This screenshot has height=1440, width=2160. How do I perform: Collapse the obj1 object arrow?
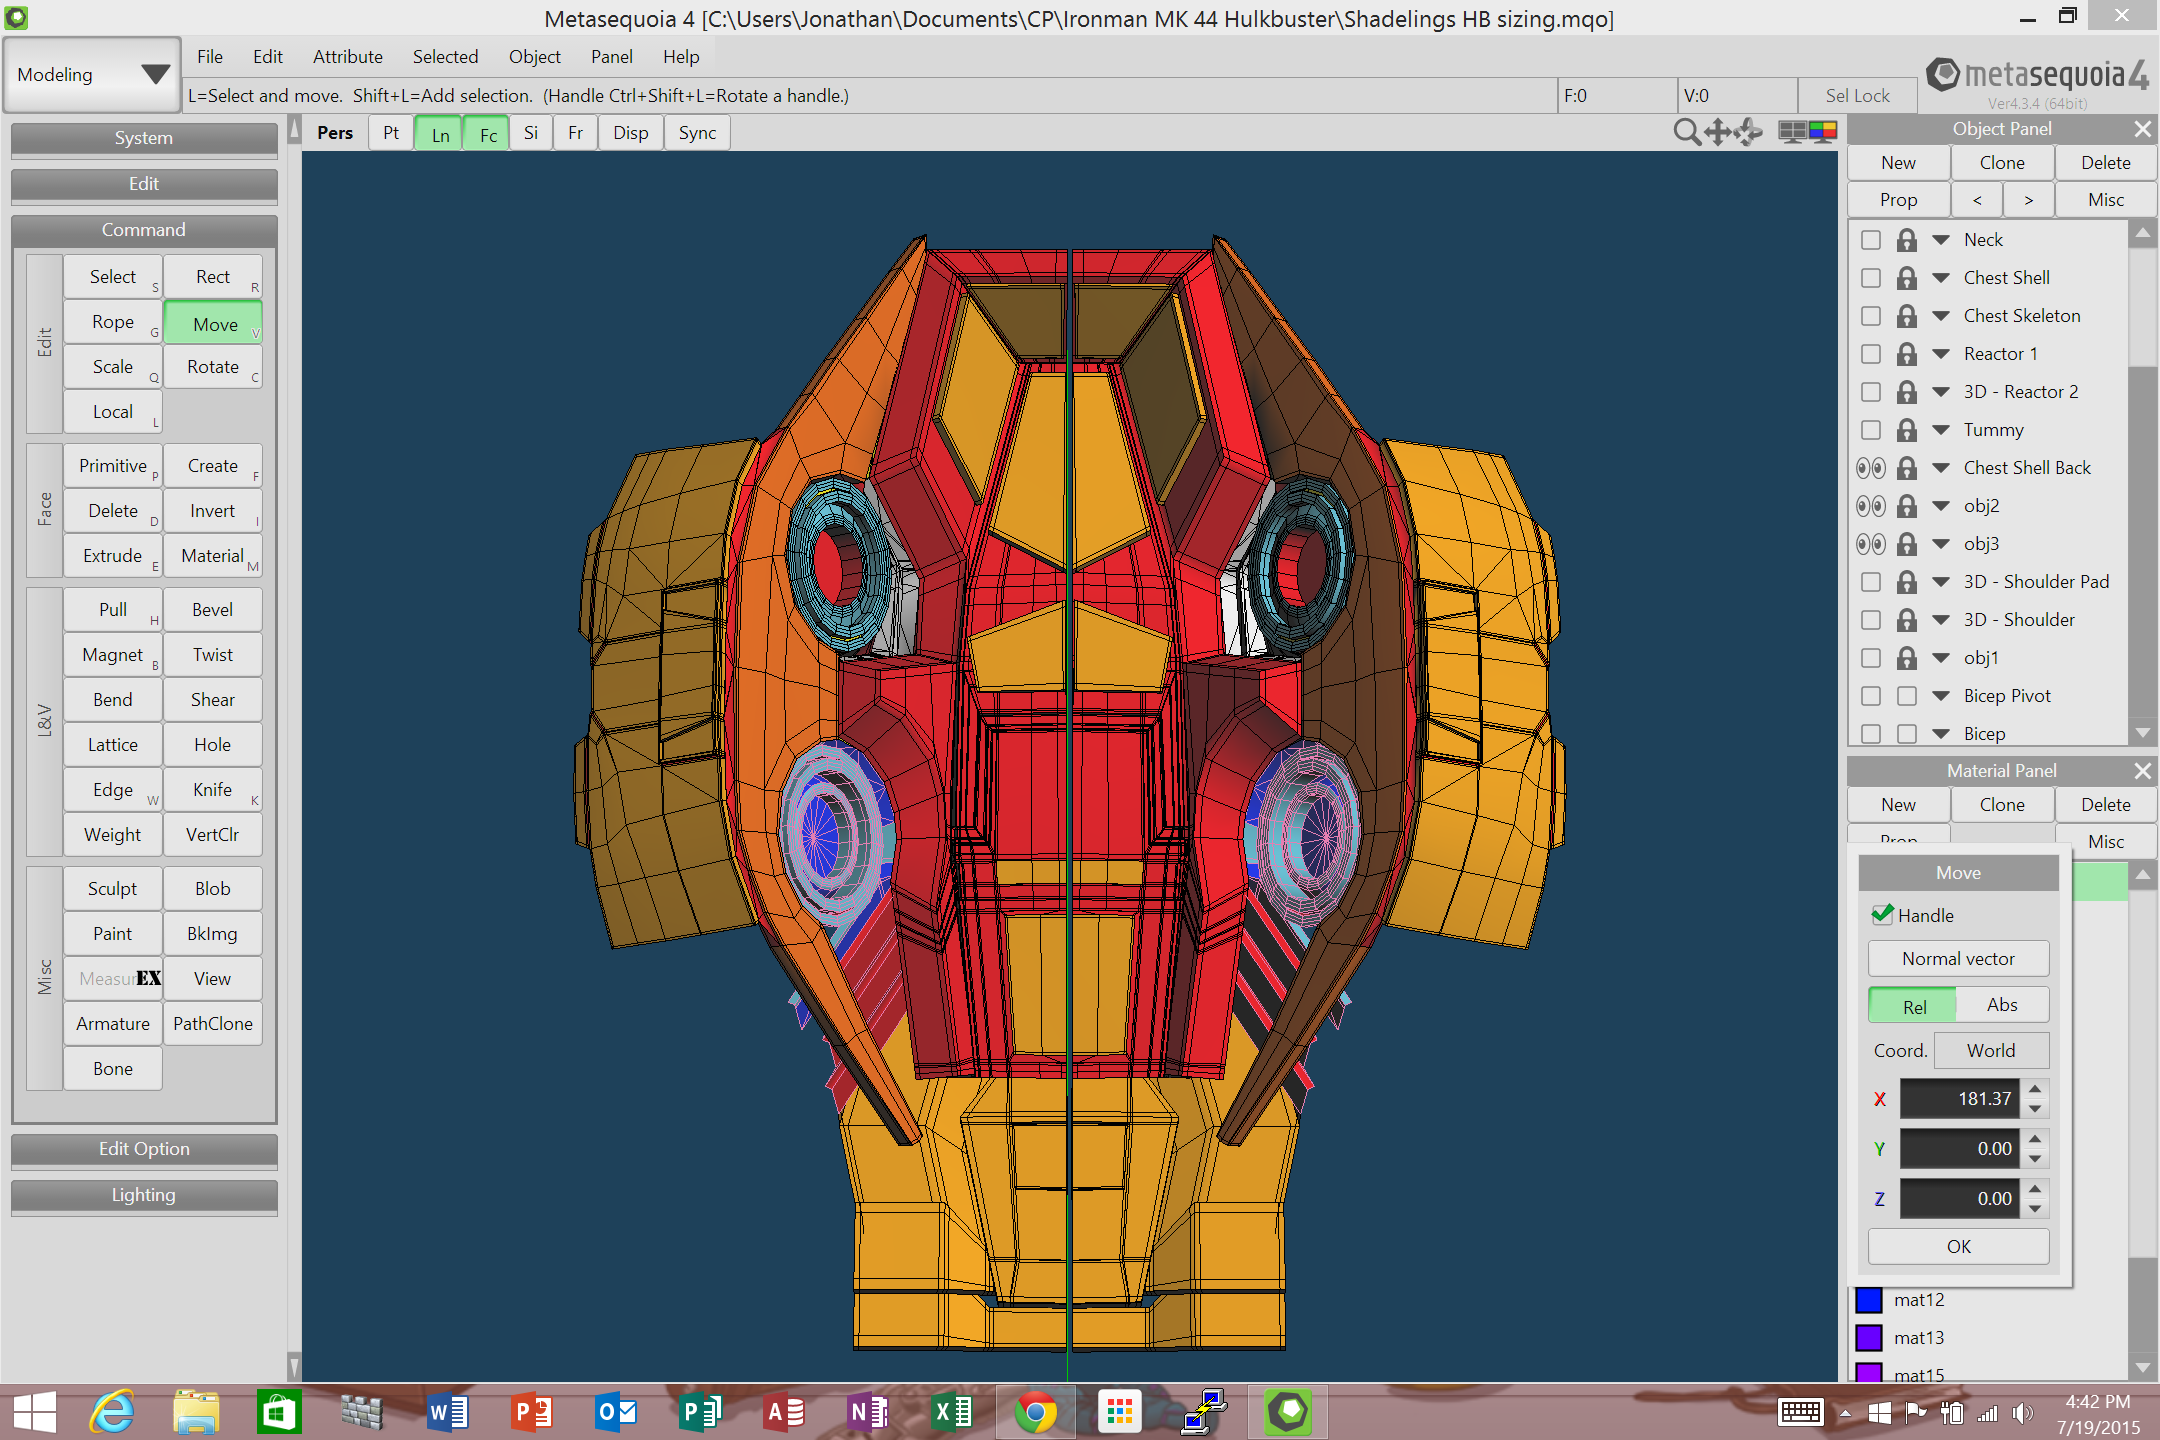coord(1941,658)
